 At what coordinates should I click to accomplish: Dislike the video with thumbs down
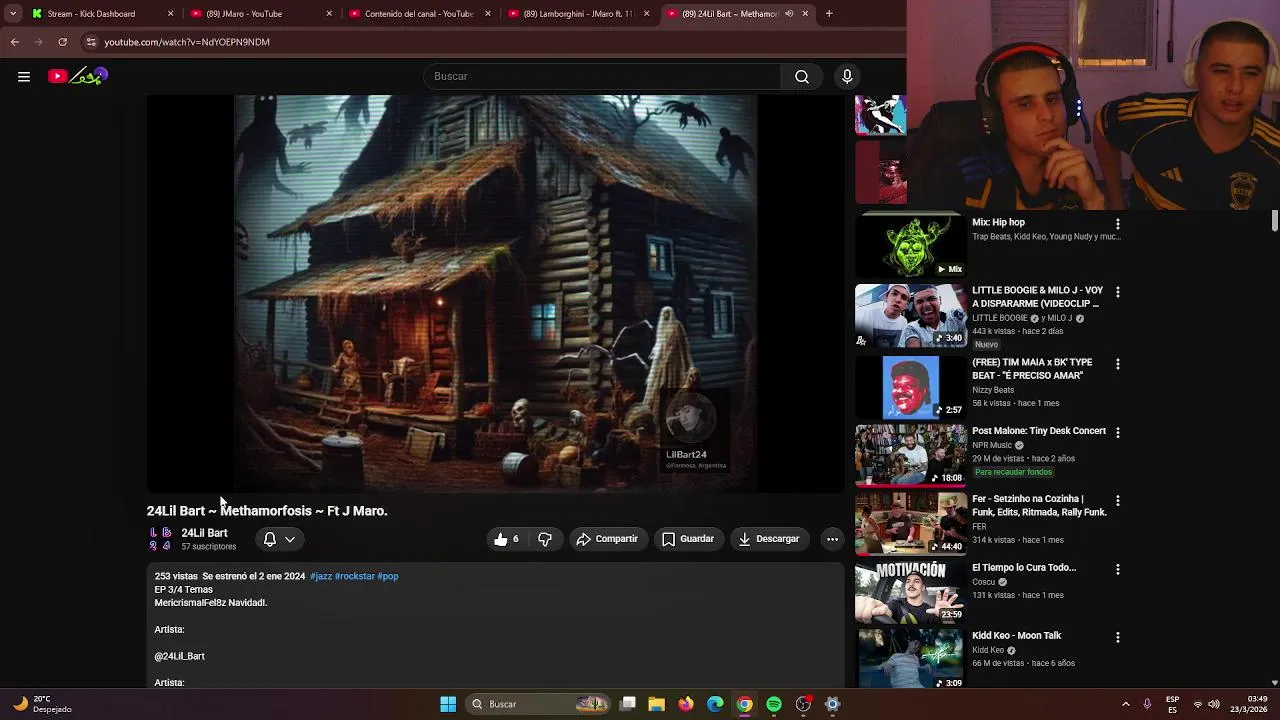pyautogui.click(x=545, y=539)
